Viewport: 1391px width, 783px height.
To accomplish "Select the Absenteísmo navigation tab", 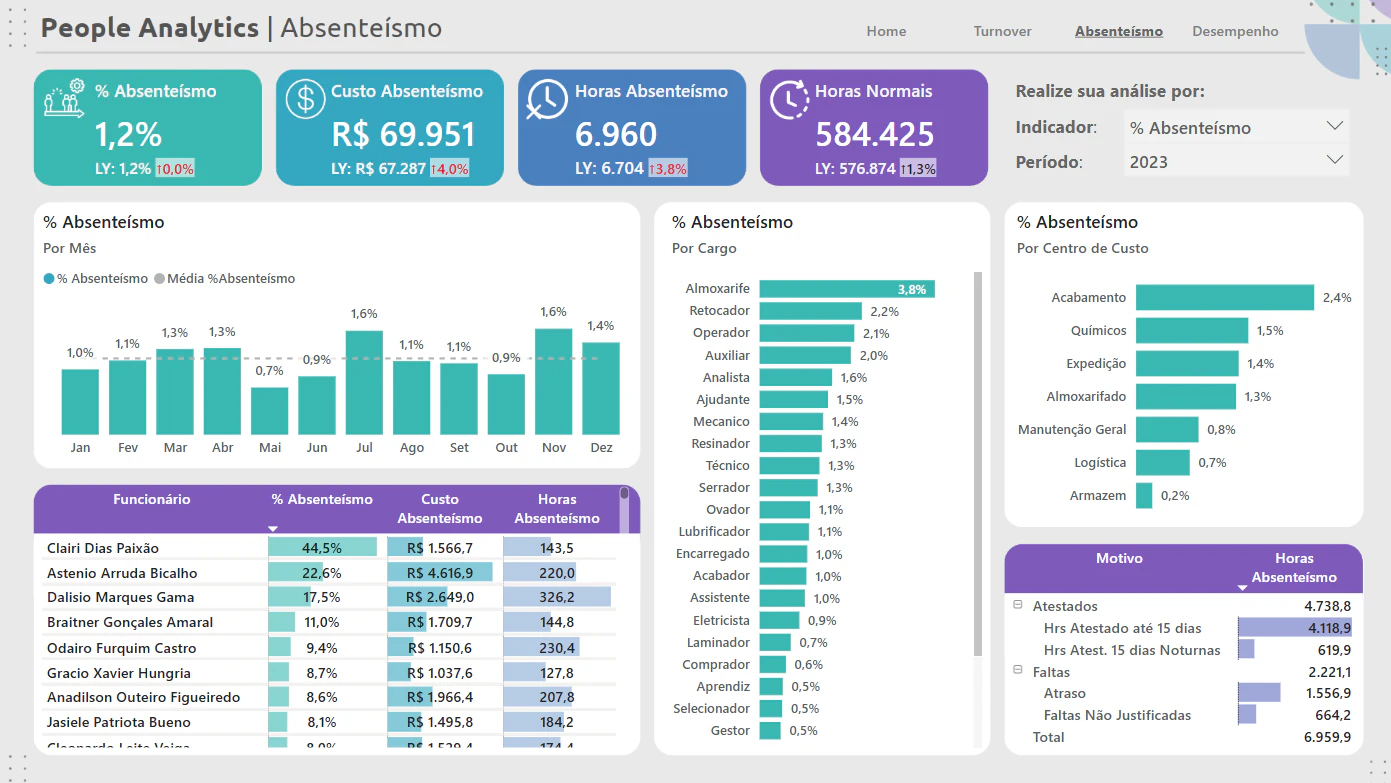I will 1119,31.
